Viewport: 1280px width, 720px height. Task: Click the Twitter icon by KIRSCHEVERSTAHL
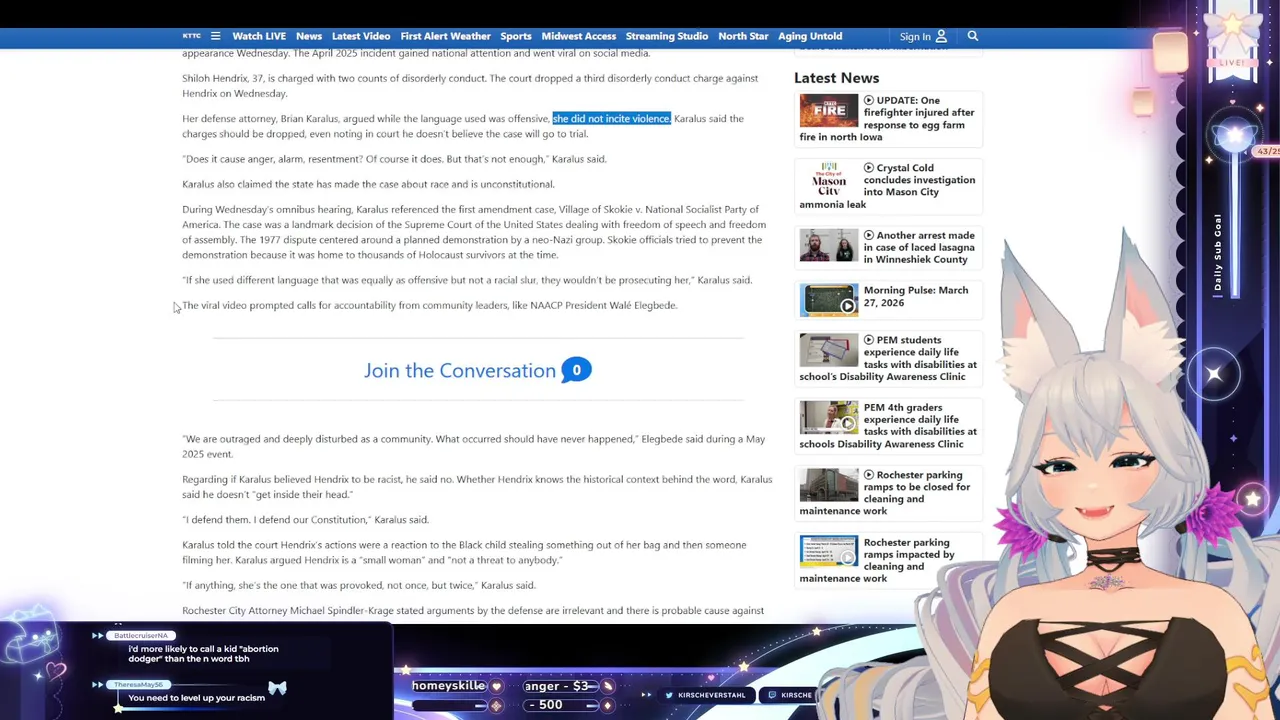click(x=669, y=695)
